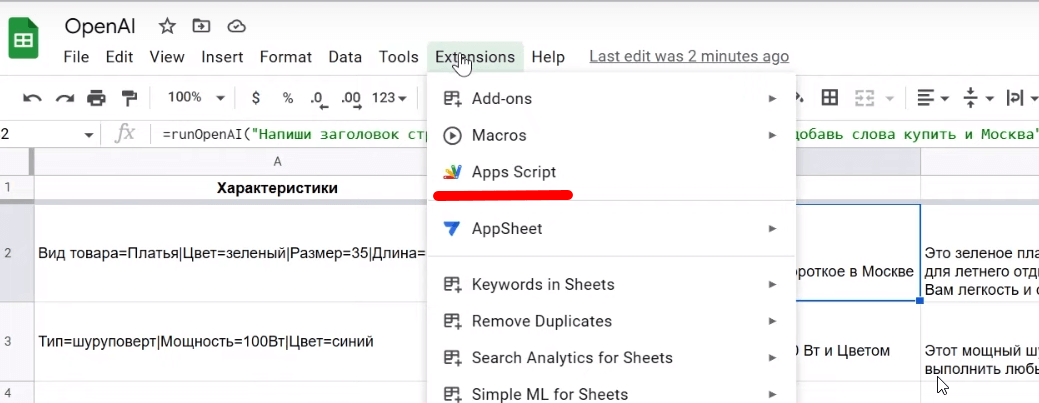Select Macros menu entry

pyautogui.click(x=610, y=135)
